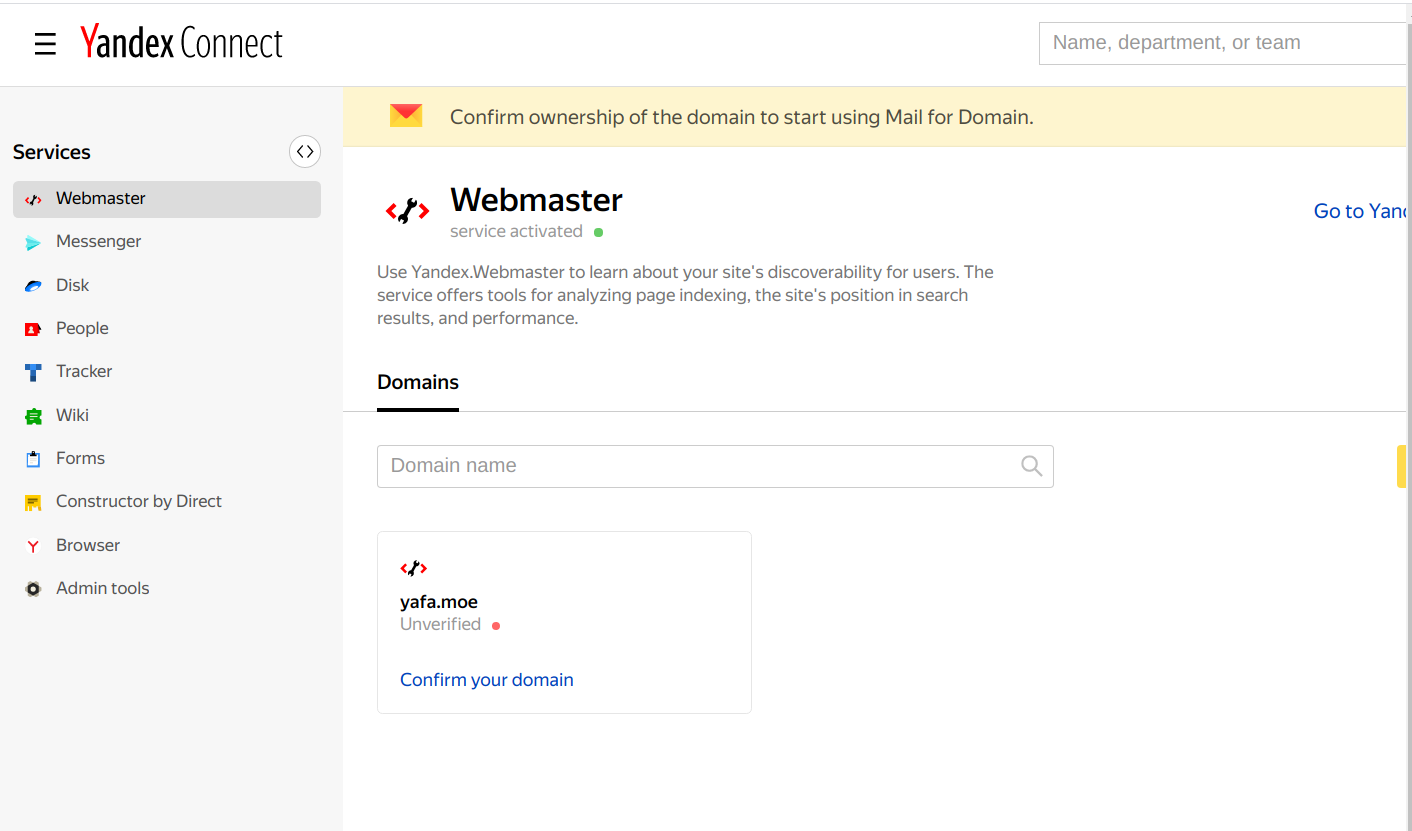This screenshot has width=1412, height=831.
Task: Click the Admin tools gear icon
Action: pos(33,589)
